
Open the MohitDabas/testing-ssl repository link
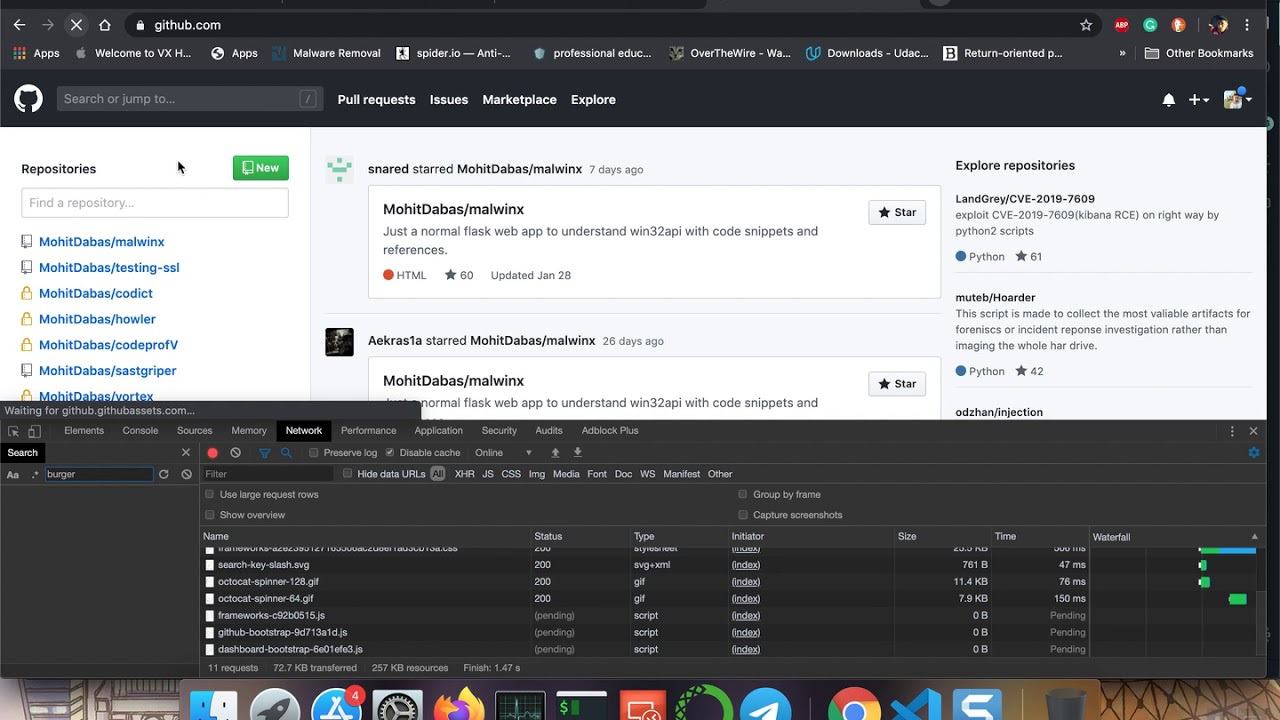click(109, 268)
